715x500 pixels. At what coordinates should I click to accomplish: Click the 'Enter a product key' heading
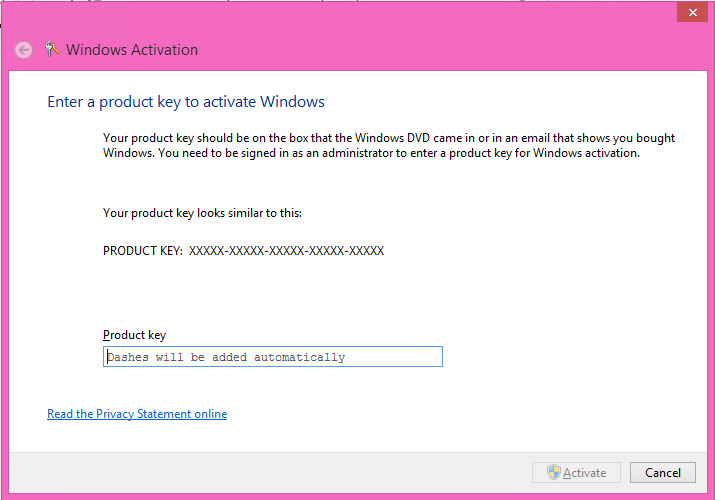point(186,102)
